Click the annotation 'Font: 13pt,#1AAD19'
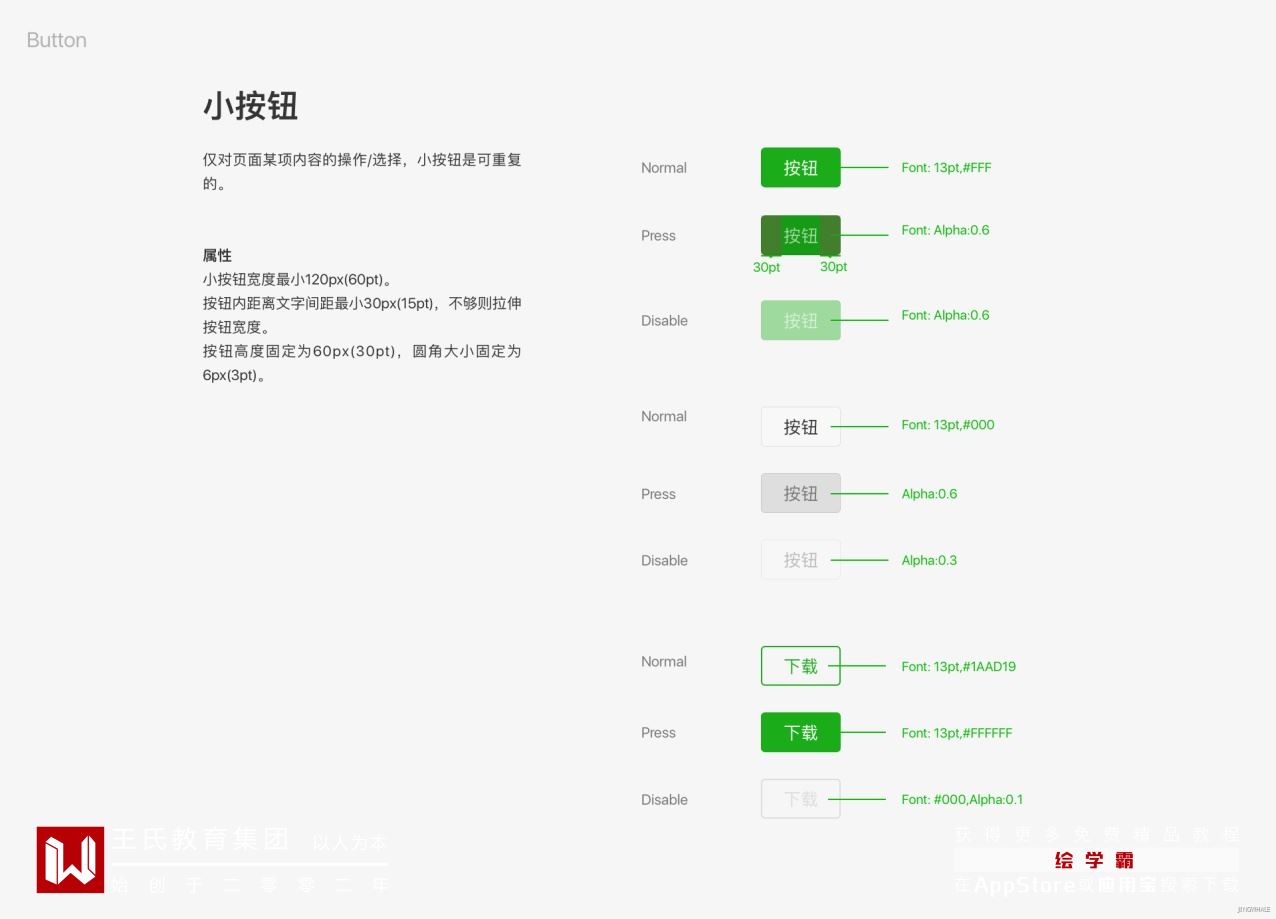Image resolution: width=1276 pixels, height=919 pixels. click(x=958, y=667)
